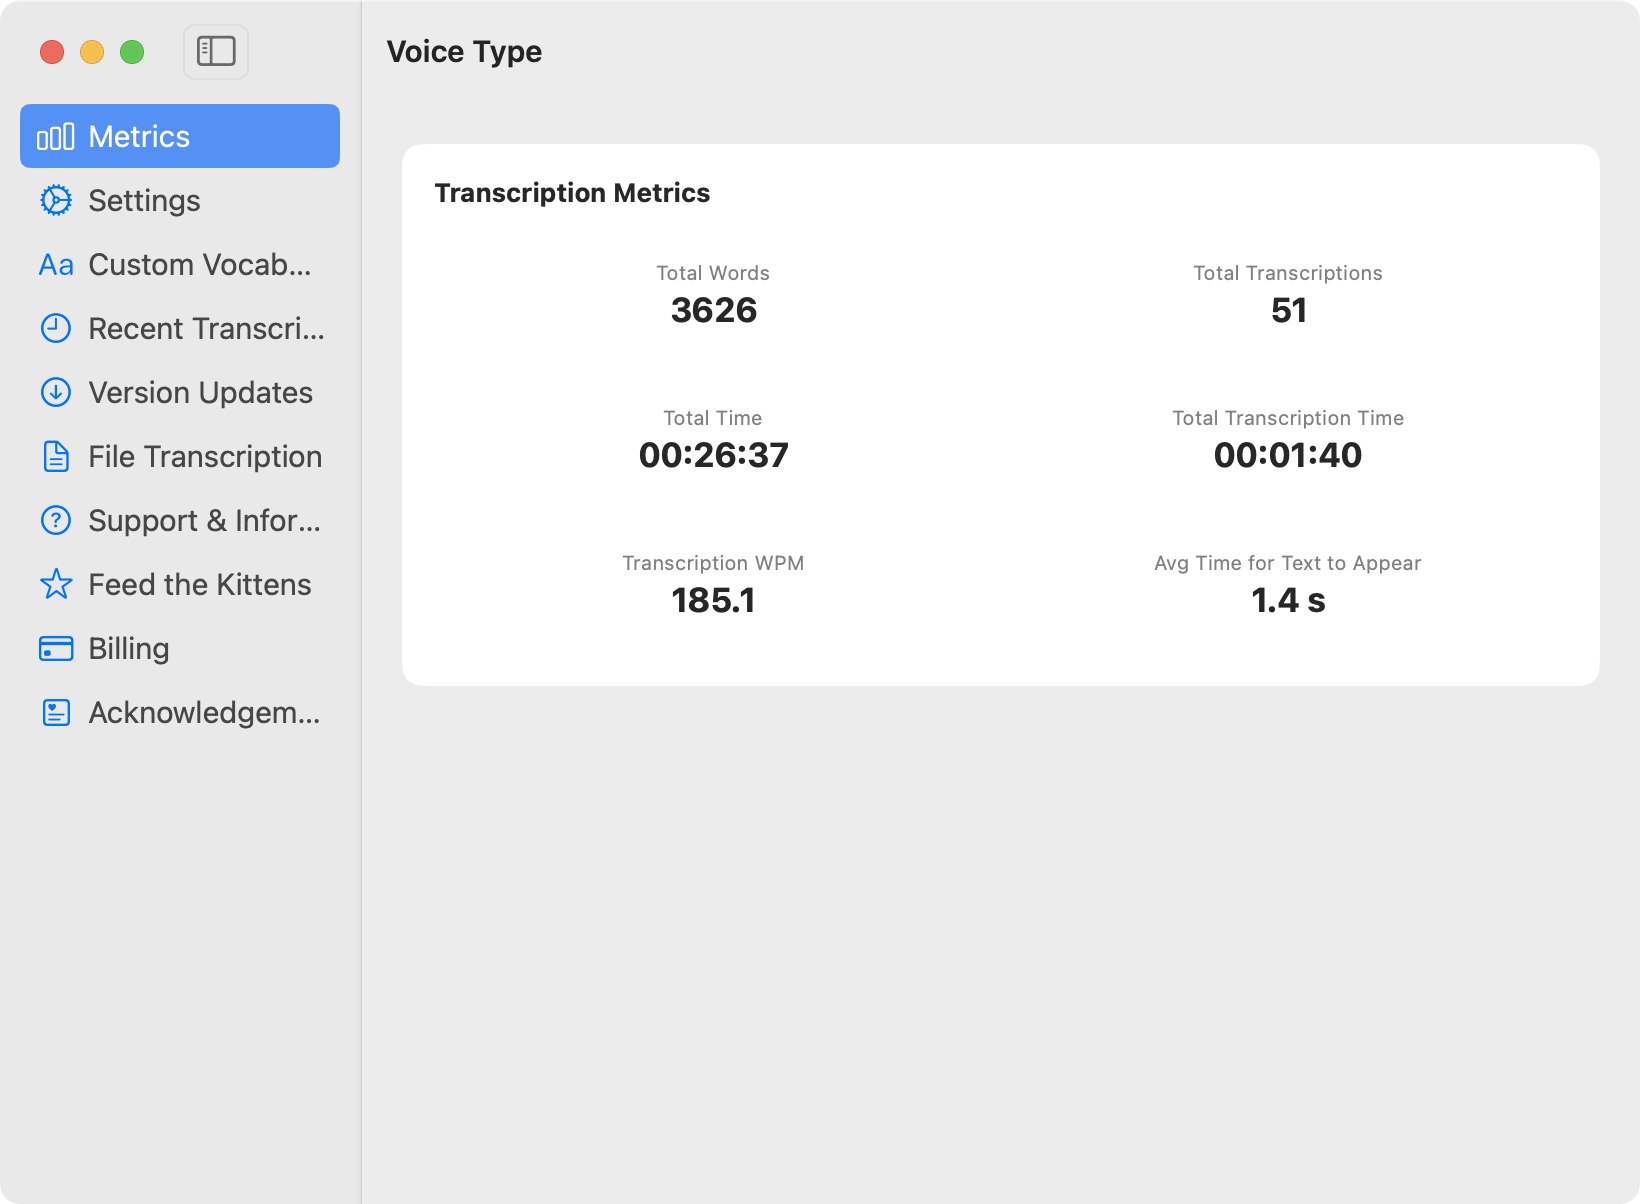Click the Billing credit card icon

click(x=56, y=649)
